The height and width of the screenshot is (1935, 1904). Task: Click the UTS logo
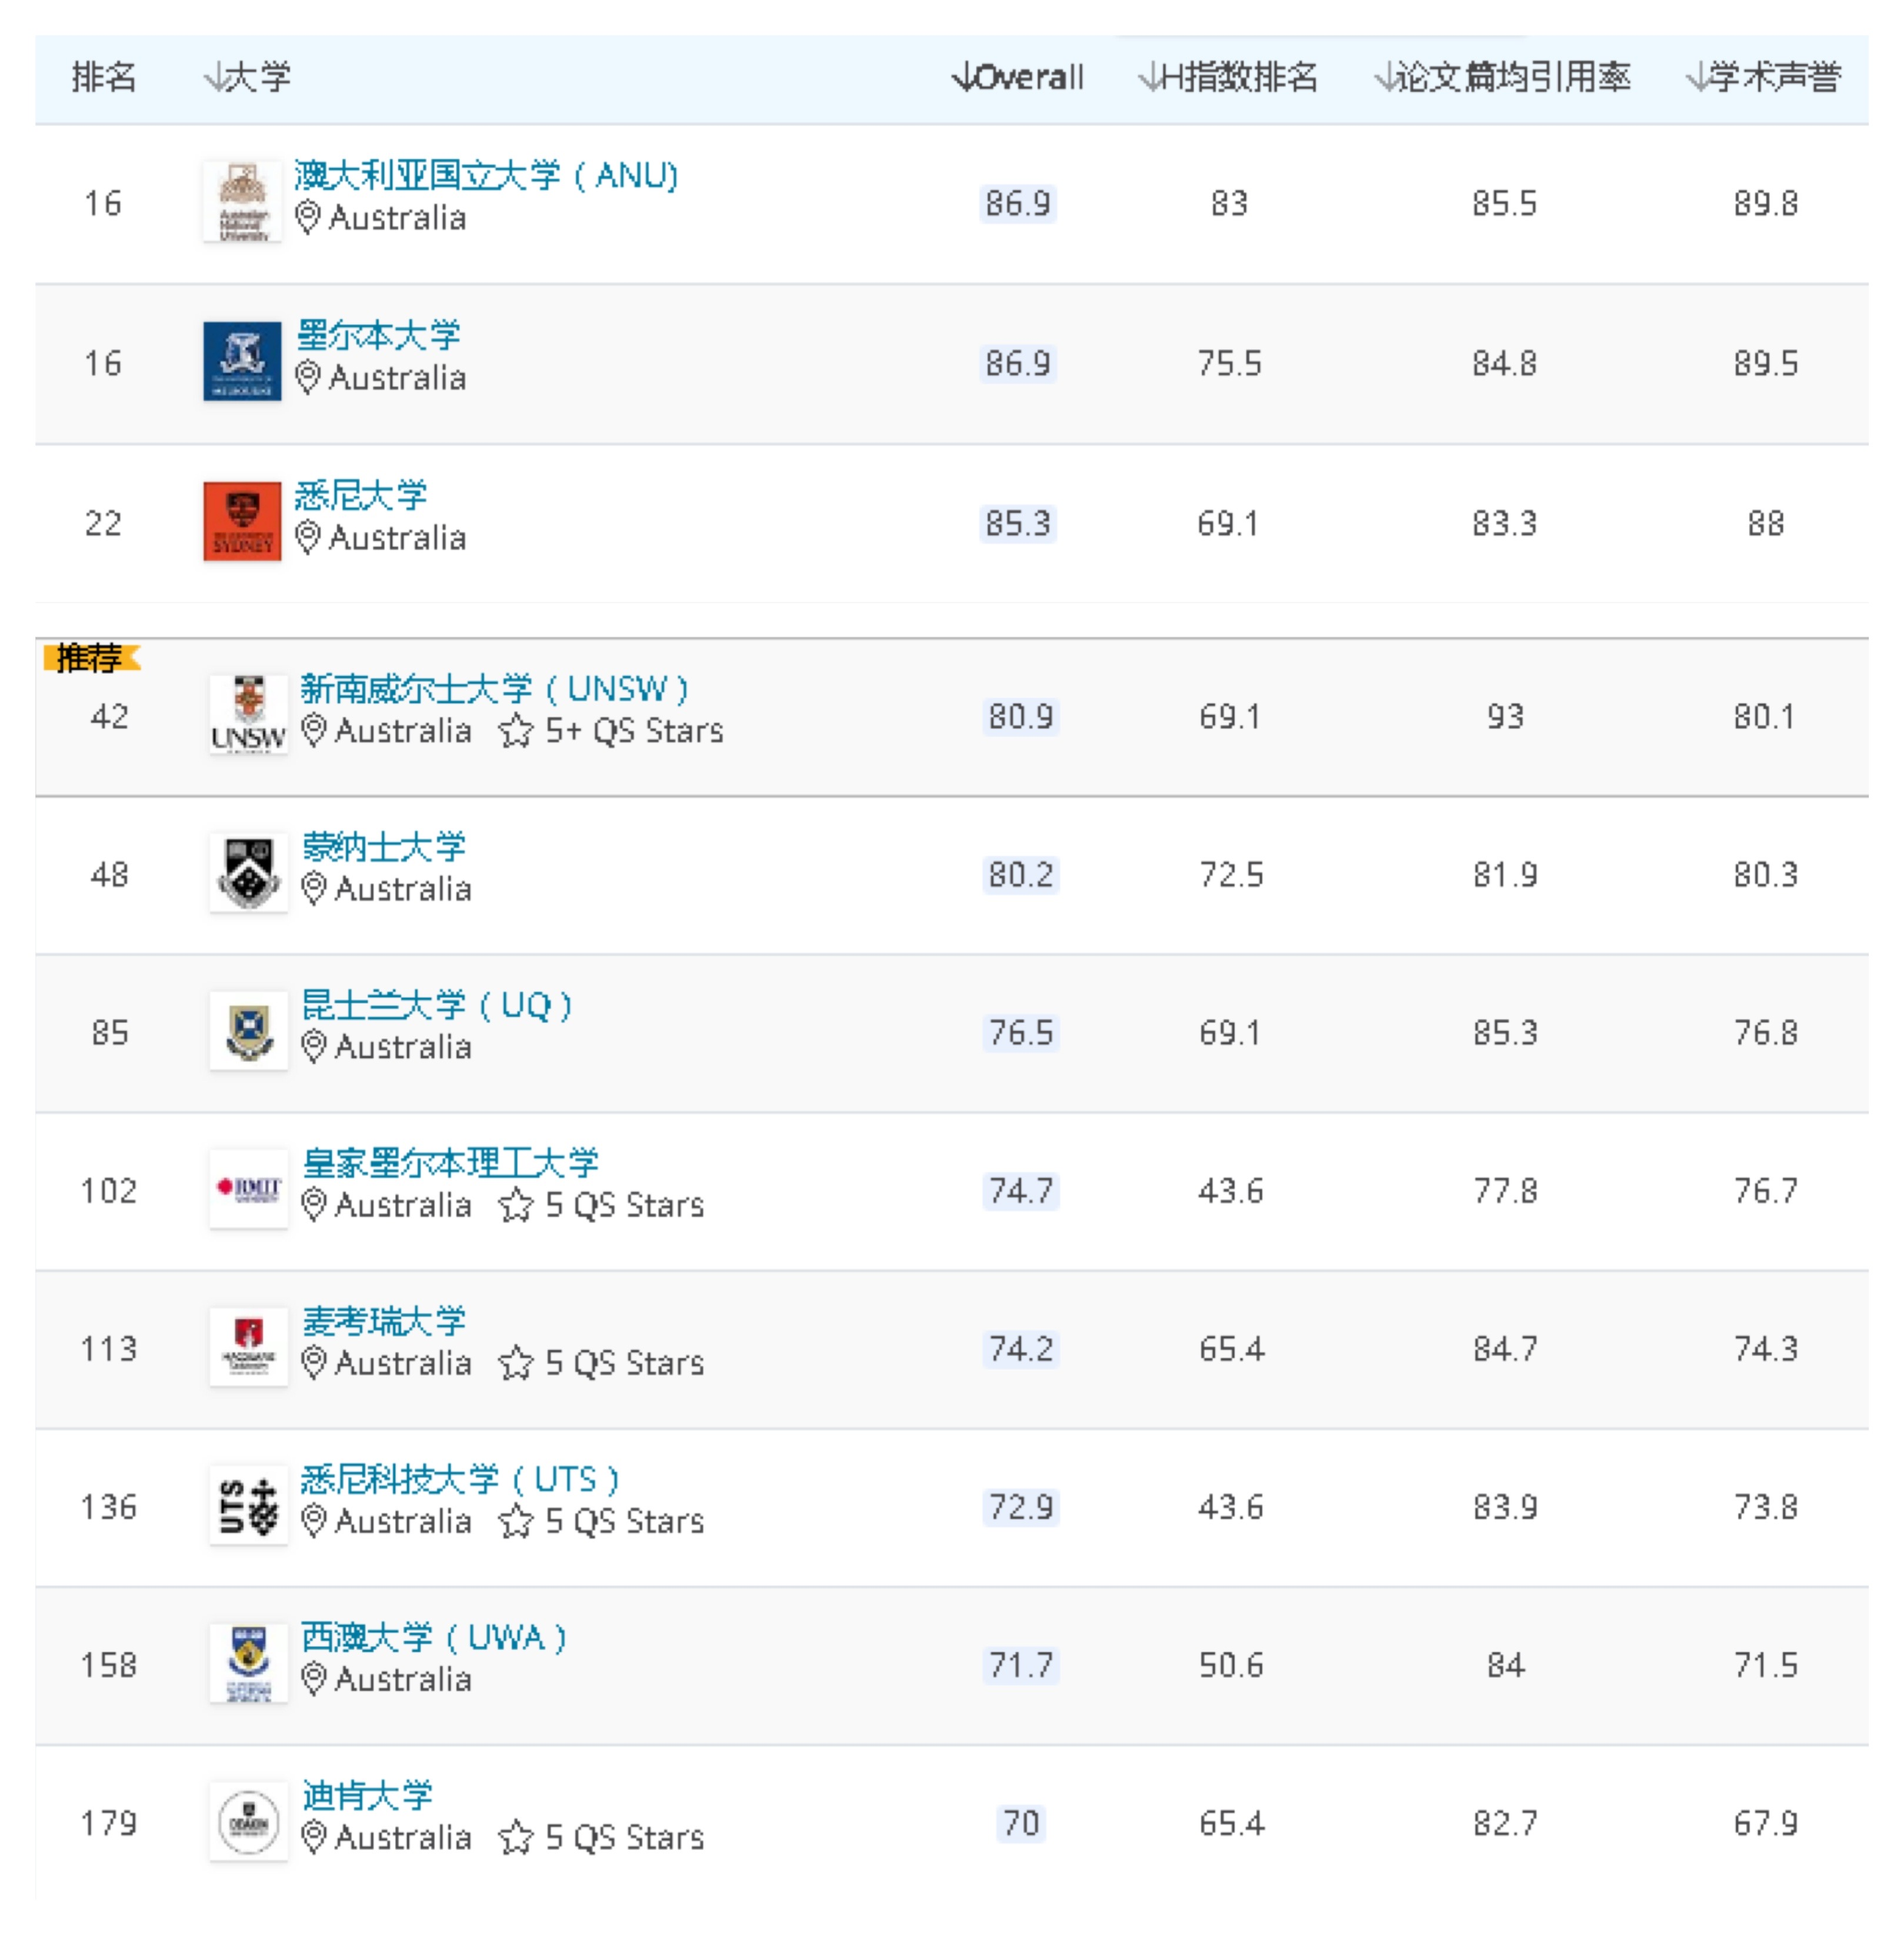[248, 1506]
